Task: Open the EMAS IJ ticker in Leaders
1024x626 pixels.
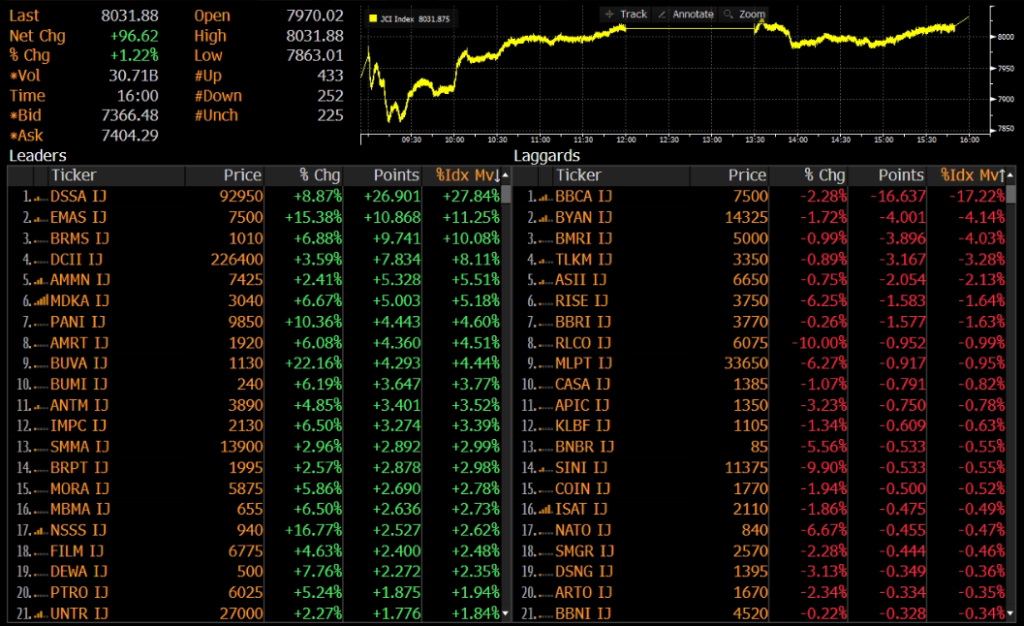Action: (79, 217)
